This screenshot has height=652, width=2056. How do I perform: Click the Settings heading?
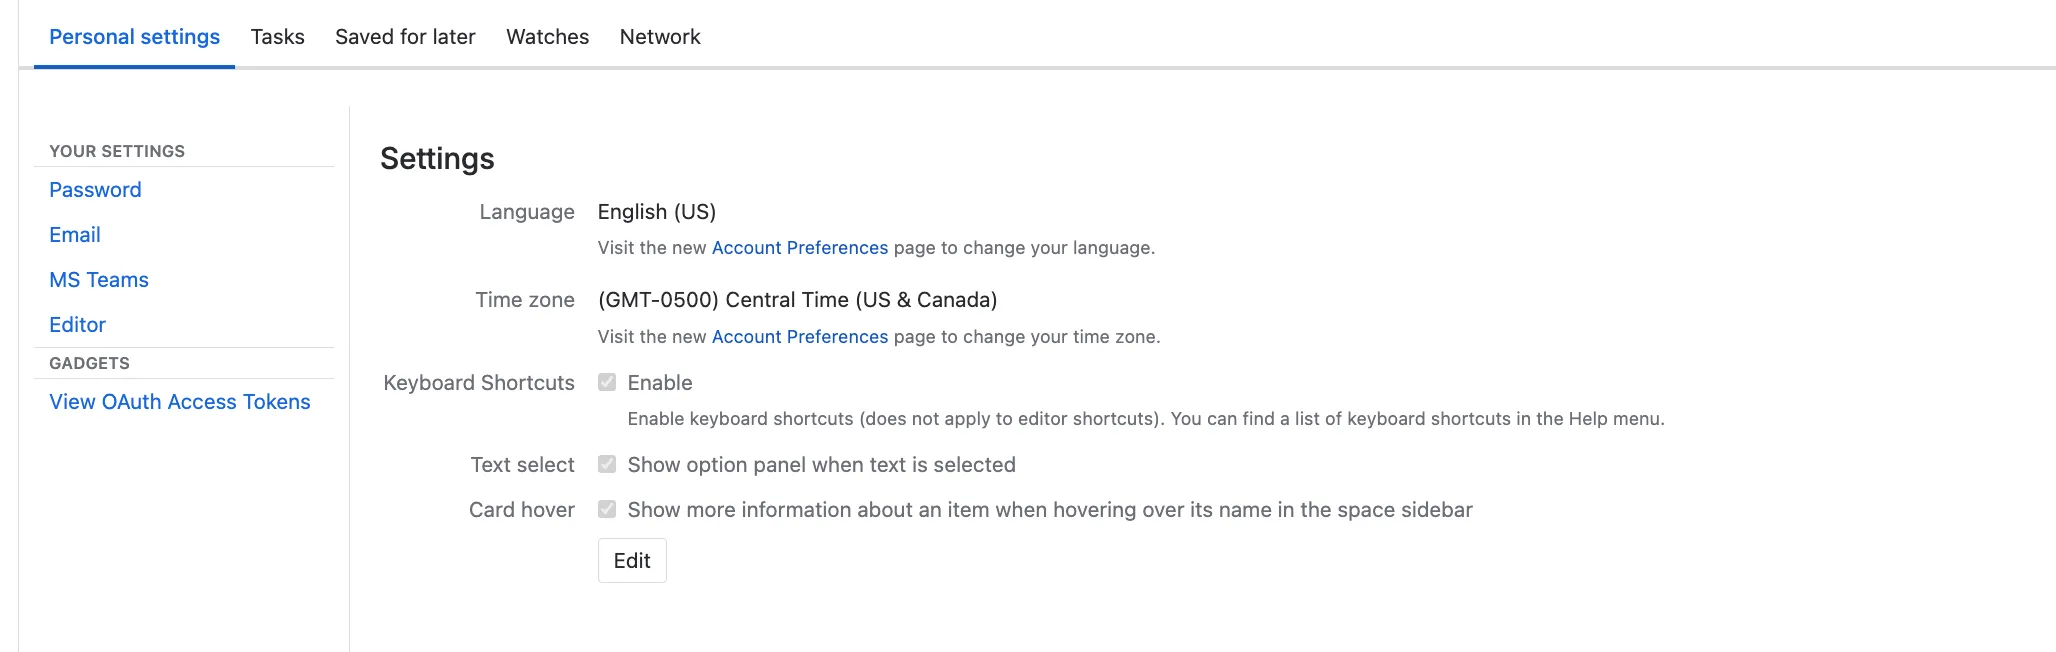(x=437, y=159)
